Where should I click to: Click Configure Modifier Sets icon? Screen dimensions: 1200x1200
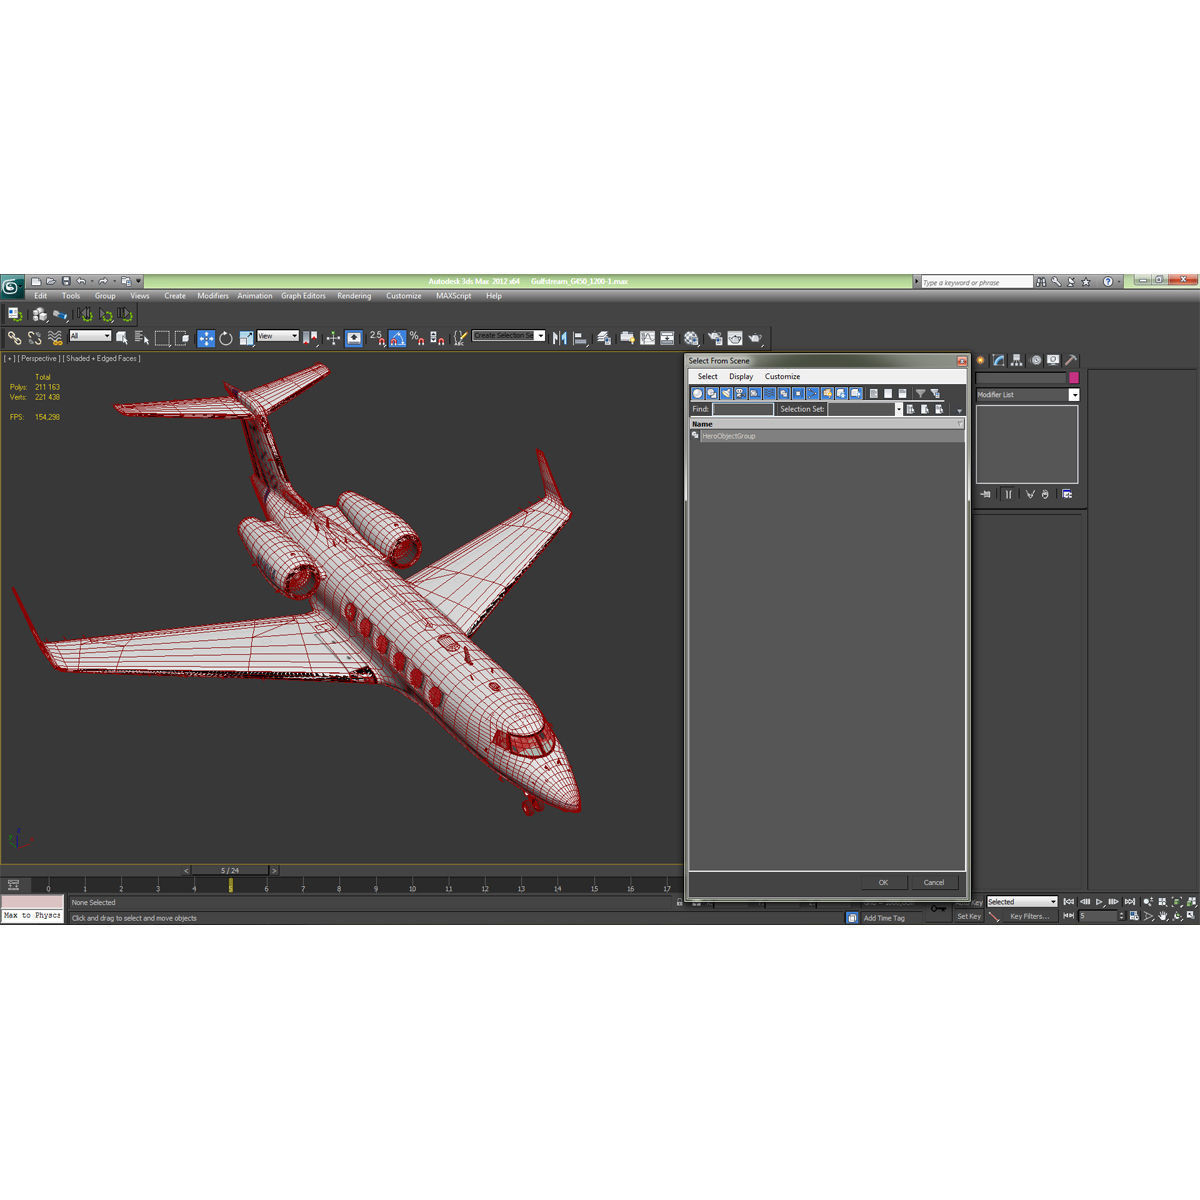point(1067,494)
